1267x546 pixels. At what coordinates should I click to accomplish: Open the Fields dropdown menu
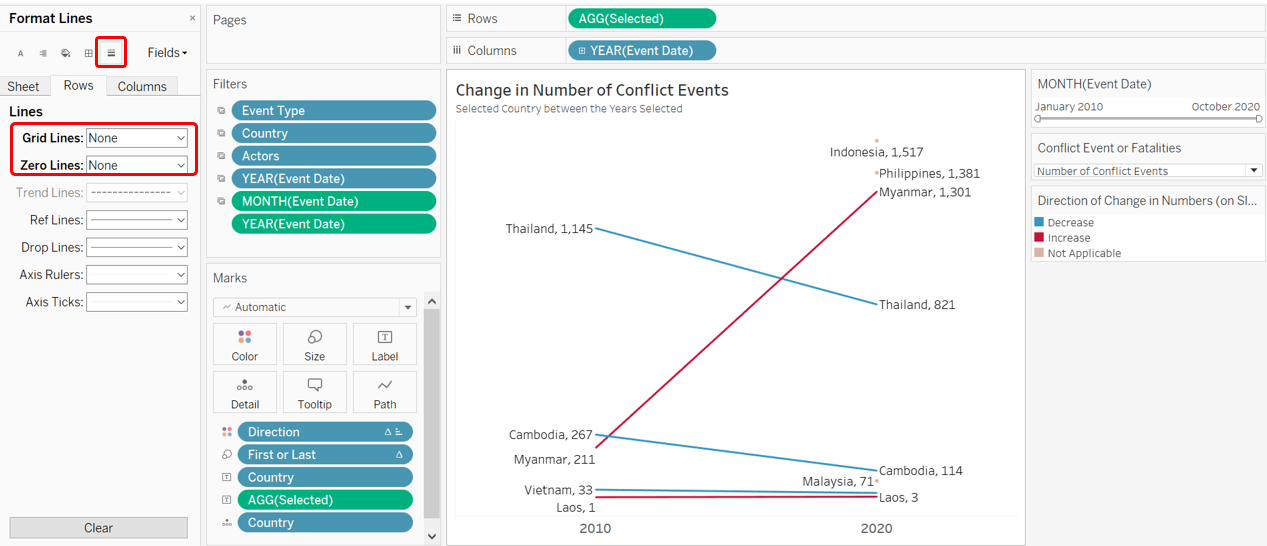167,53
